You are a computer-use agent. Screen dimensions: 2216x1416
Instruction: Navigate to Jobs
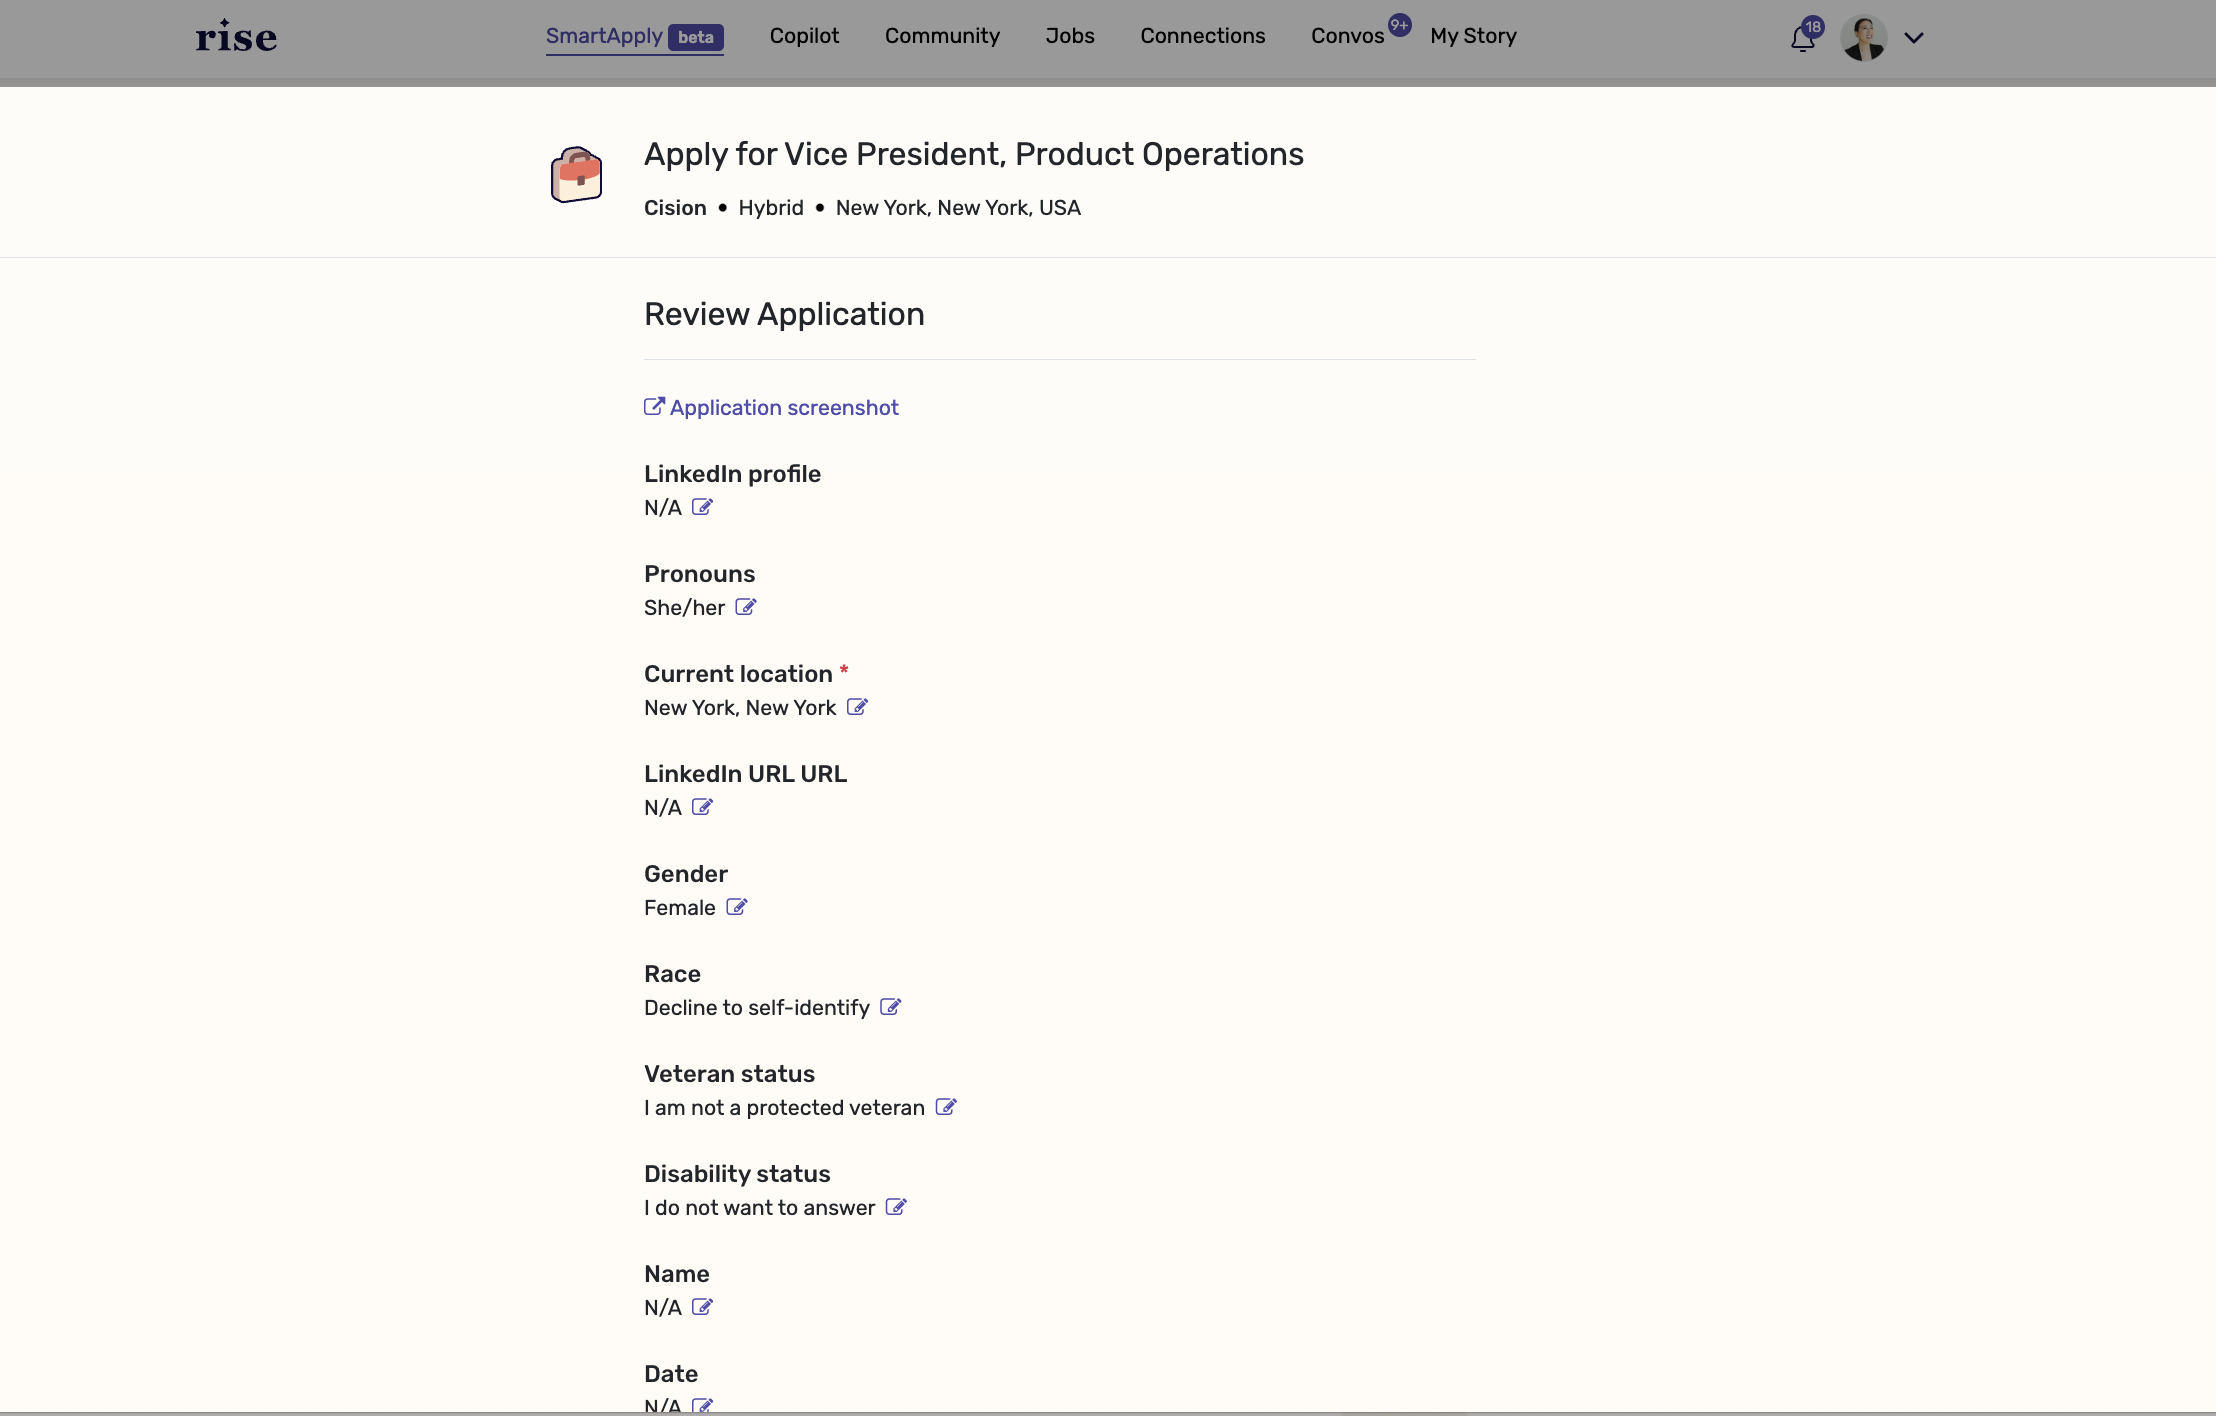click(1070, 36)
